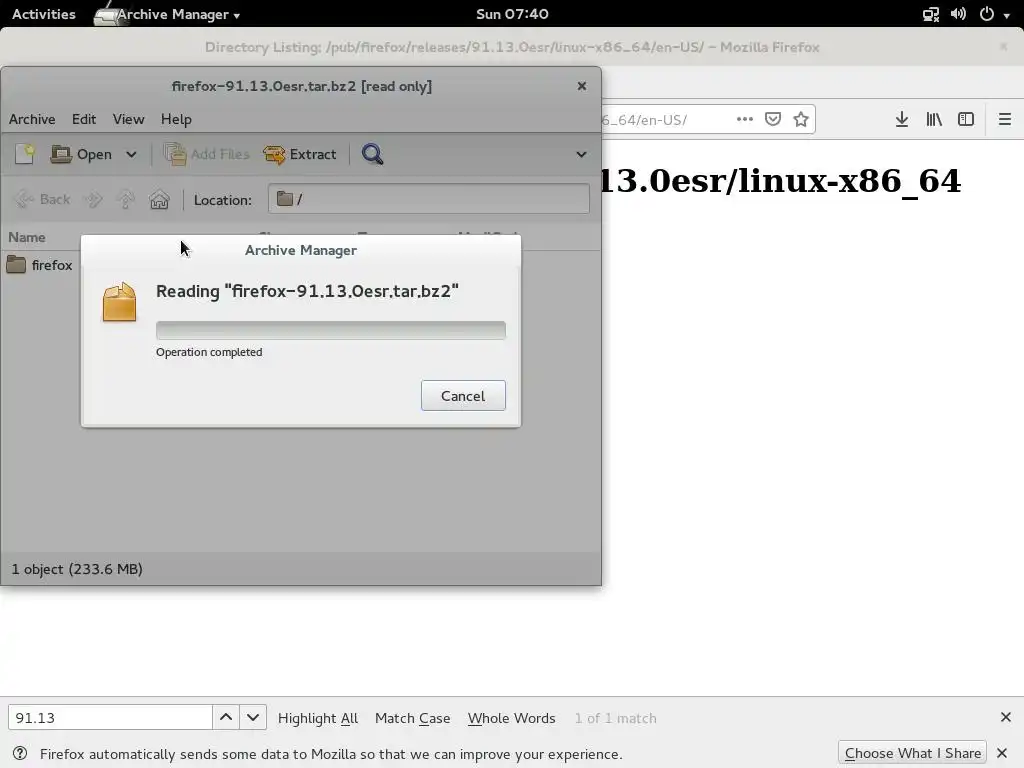Go to the previous find match
1024x768 pixels.
(226, 718)
